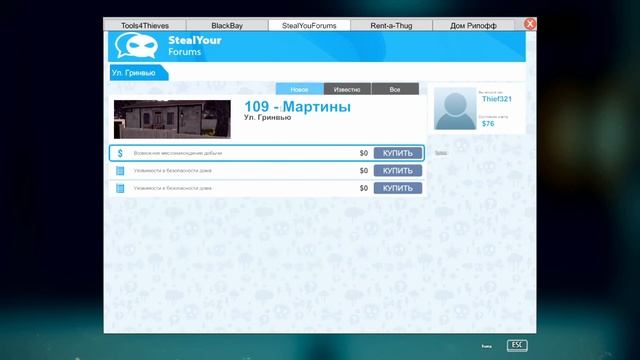Select the StealYouForums tab
This screenshot has height=360, width=640.
309,25
